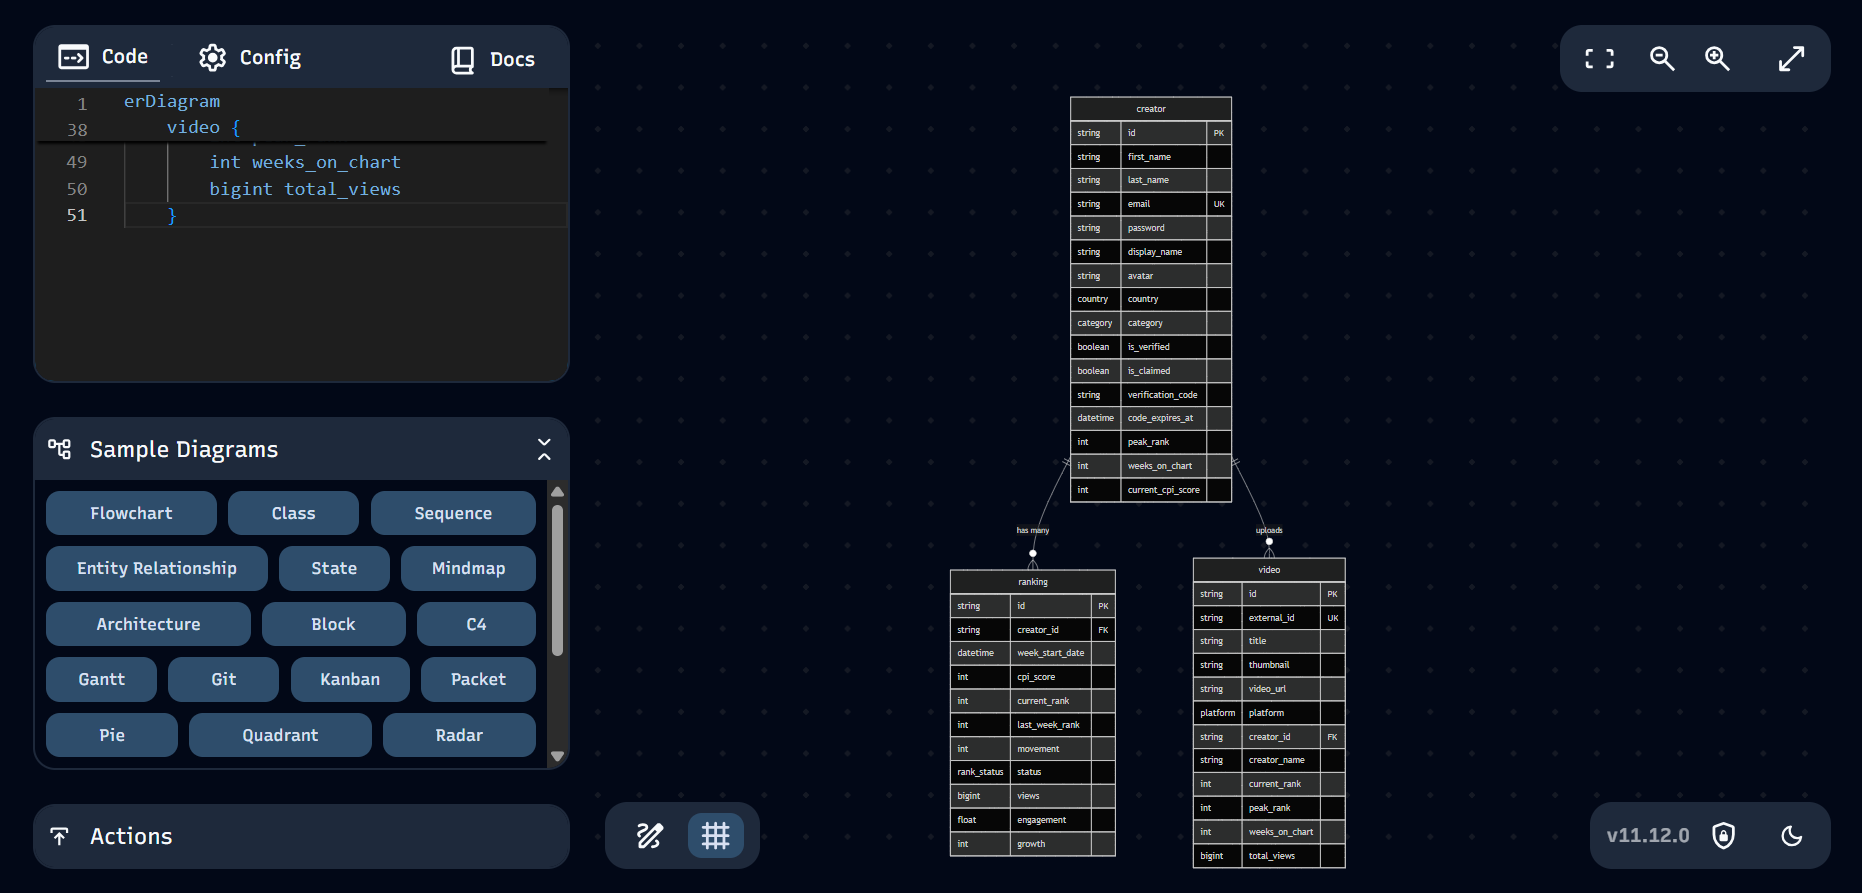1862x893 pixels.
Task: Open the Docs link
Action: pos(492,60)
